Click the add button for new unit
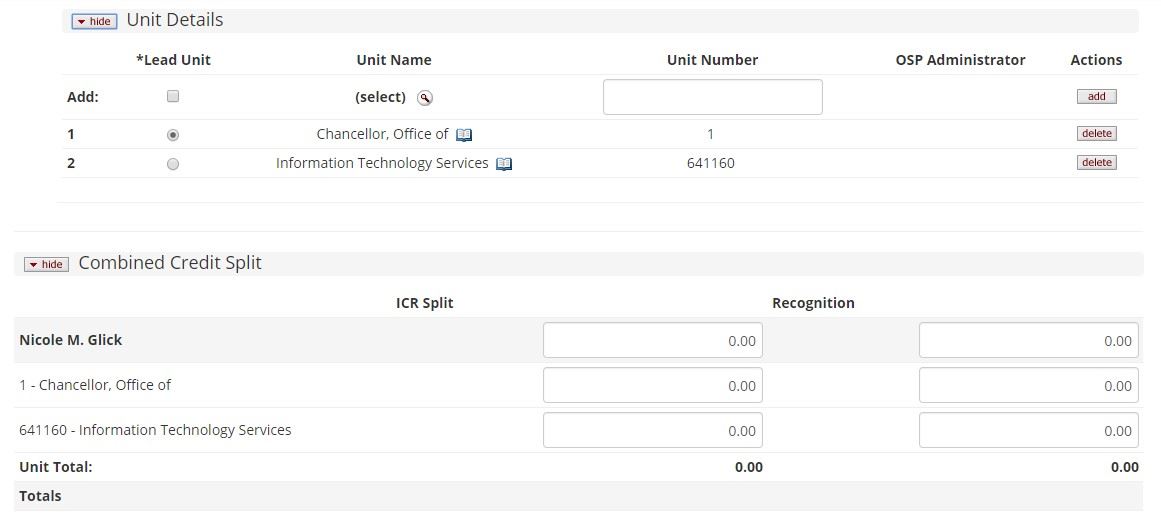 (x=1096, y=97)
